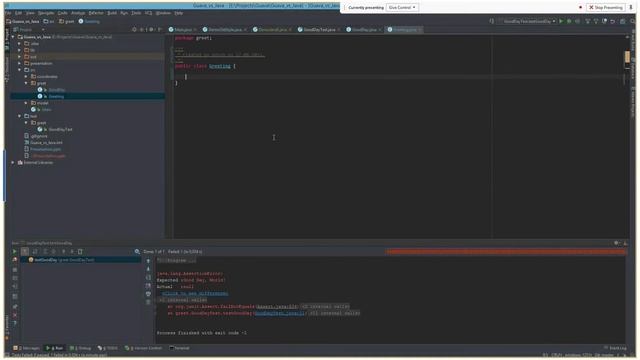The height and width of the screenshot is (360, 640).
Task: Start debugging with the bug icon
Action: [x=569, y=21]
